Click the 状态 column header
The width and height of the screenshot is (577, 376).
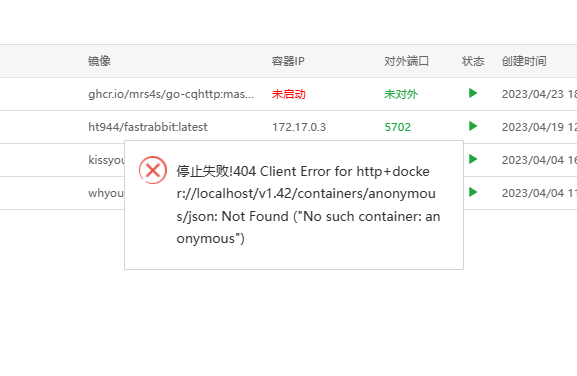(x=473, y=61)
